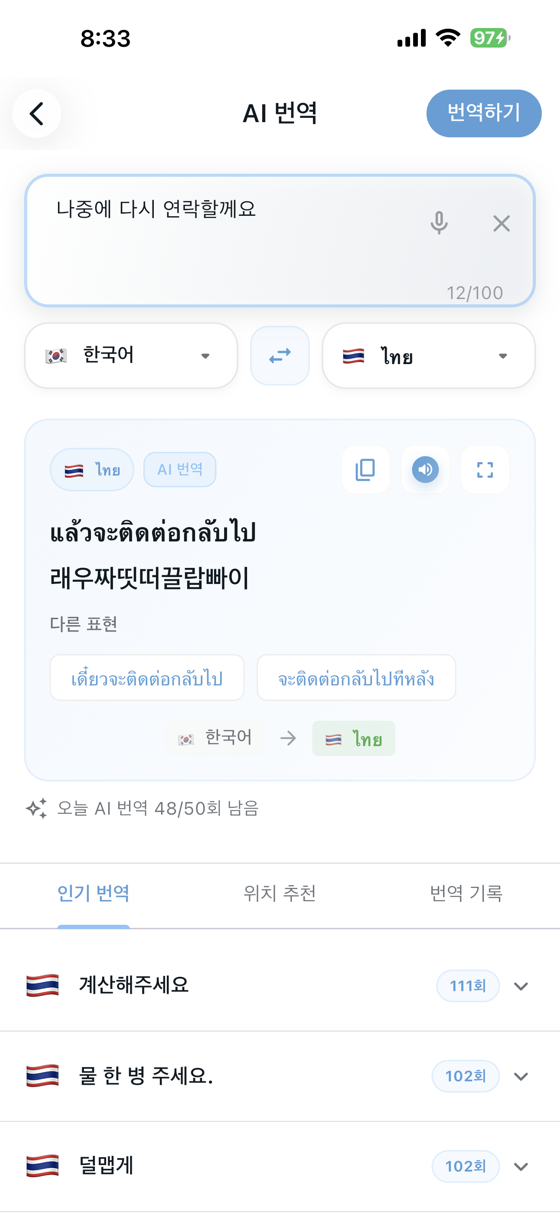Image resolution: width=560 pixels, height=1213 pixels.
Task: Tap Thai flag beside 계산해주세요
Action: coord(42,986)
